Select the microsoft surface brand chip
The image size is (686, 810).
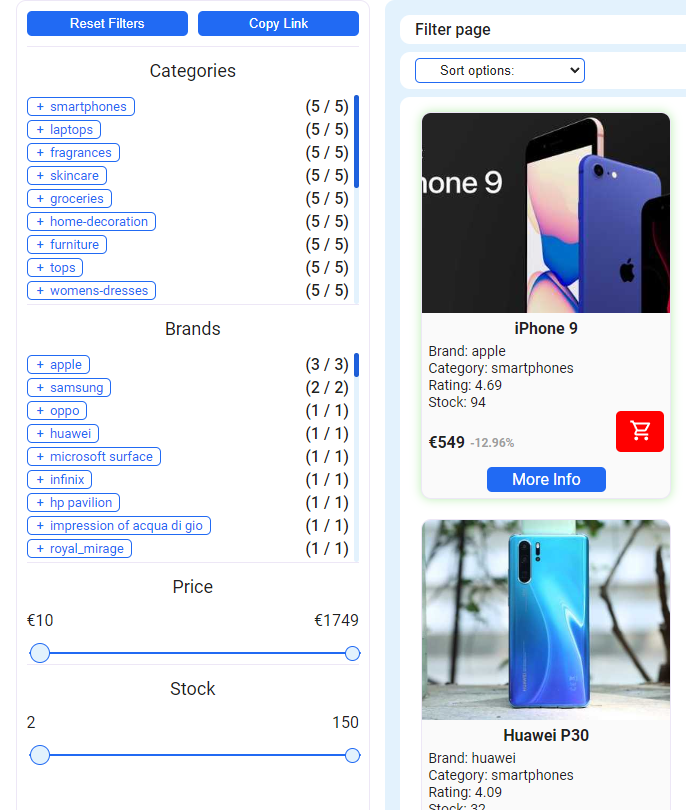coord(94,456)
